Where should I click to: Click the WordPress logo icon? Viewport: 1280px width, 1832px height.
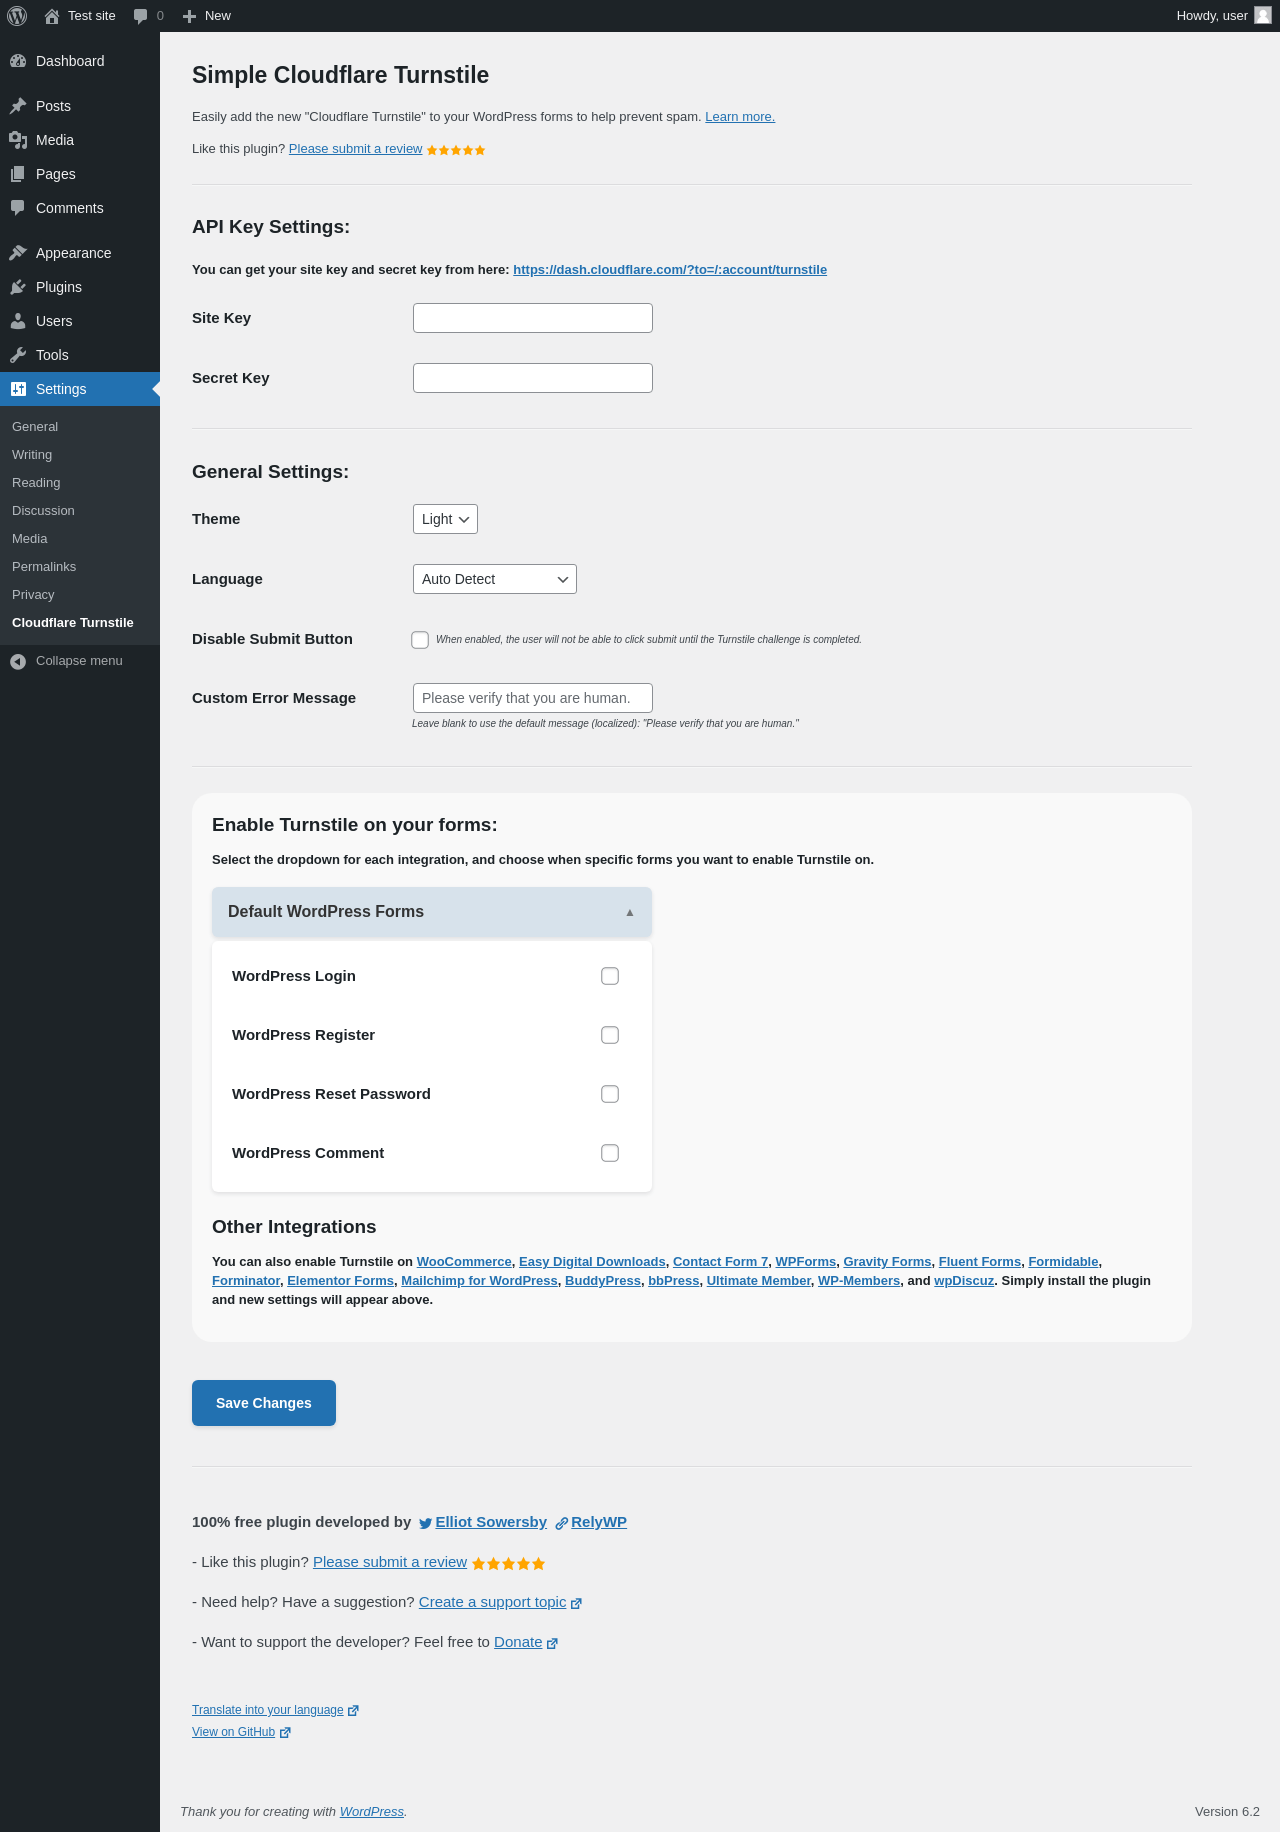point(17,16)
